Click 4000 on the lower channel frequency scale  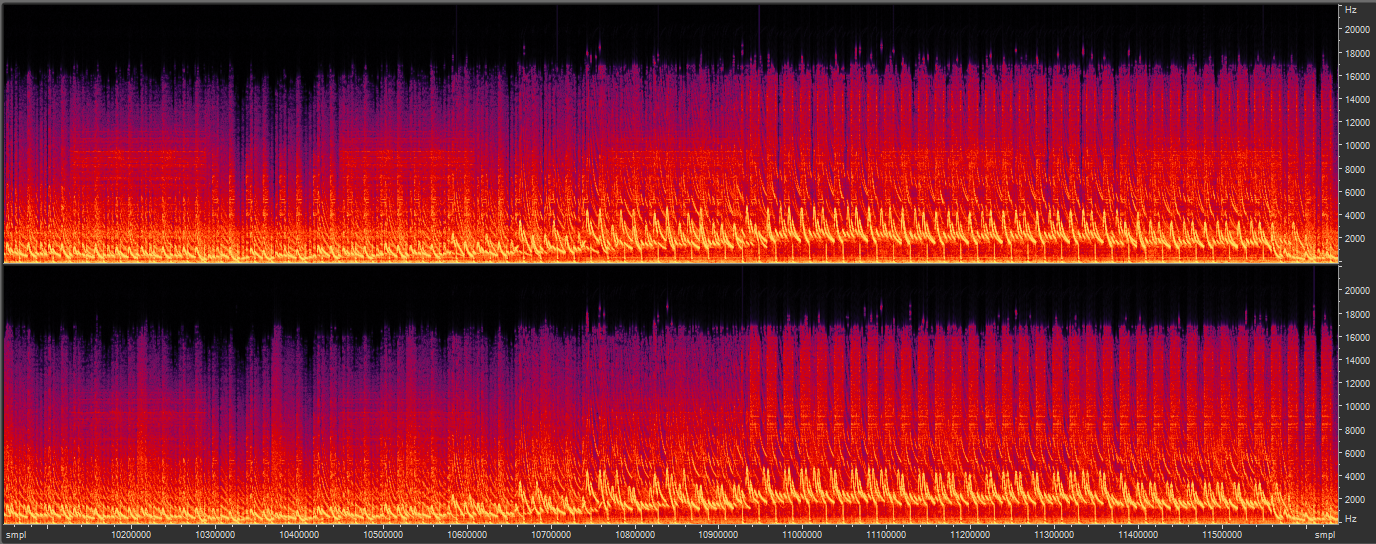coord(1355,476)
